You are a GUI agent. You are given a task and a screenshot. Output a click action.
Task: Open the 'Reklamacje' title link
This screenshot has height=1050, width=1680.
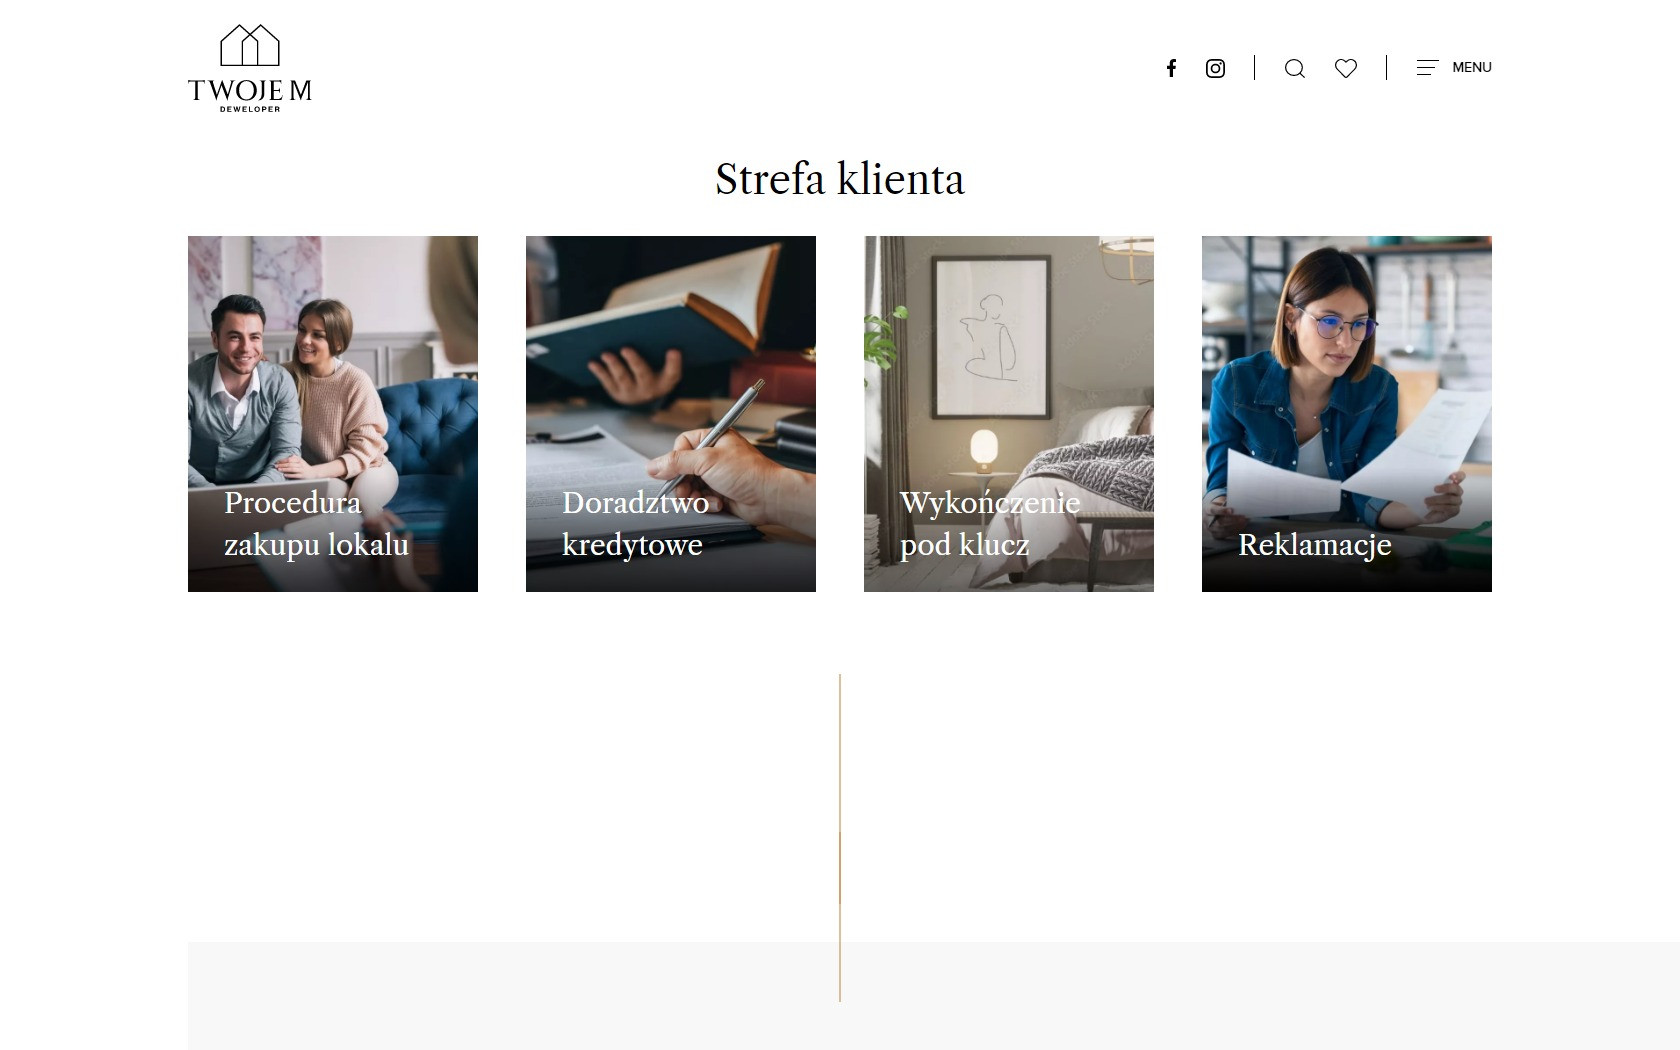click(x=1314, y=545)
